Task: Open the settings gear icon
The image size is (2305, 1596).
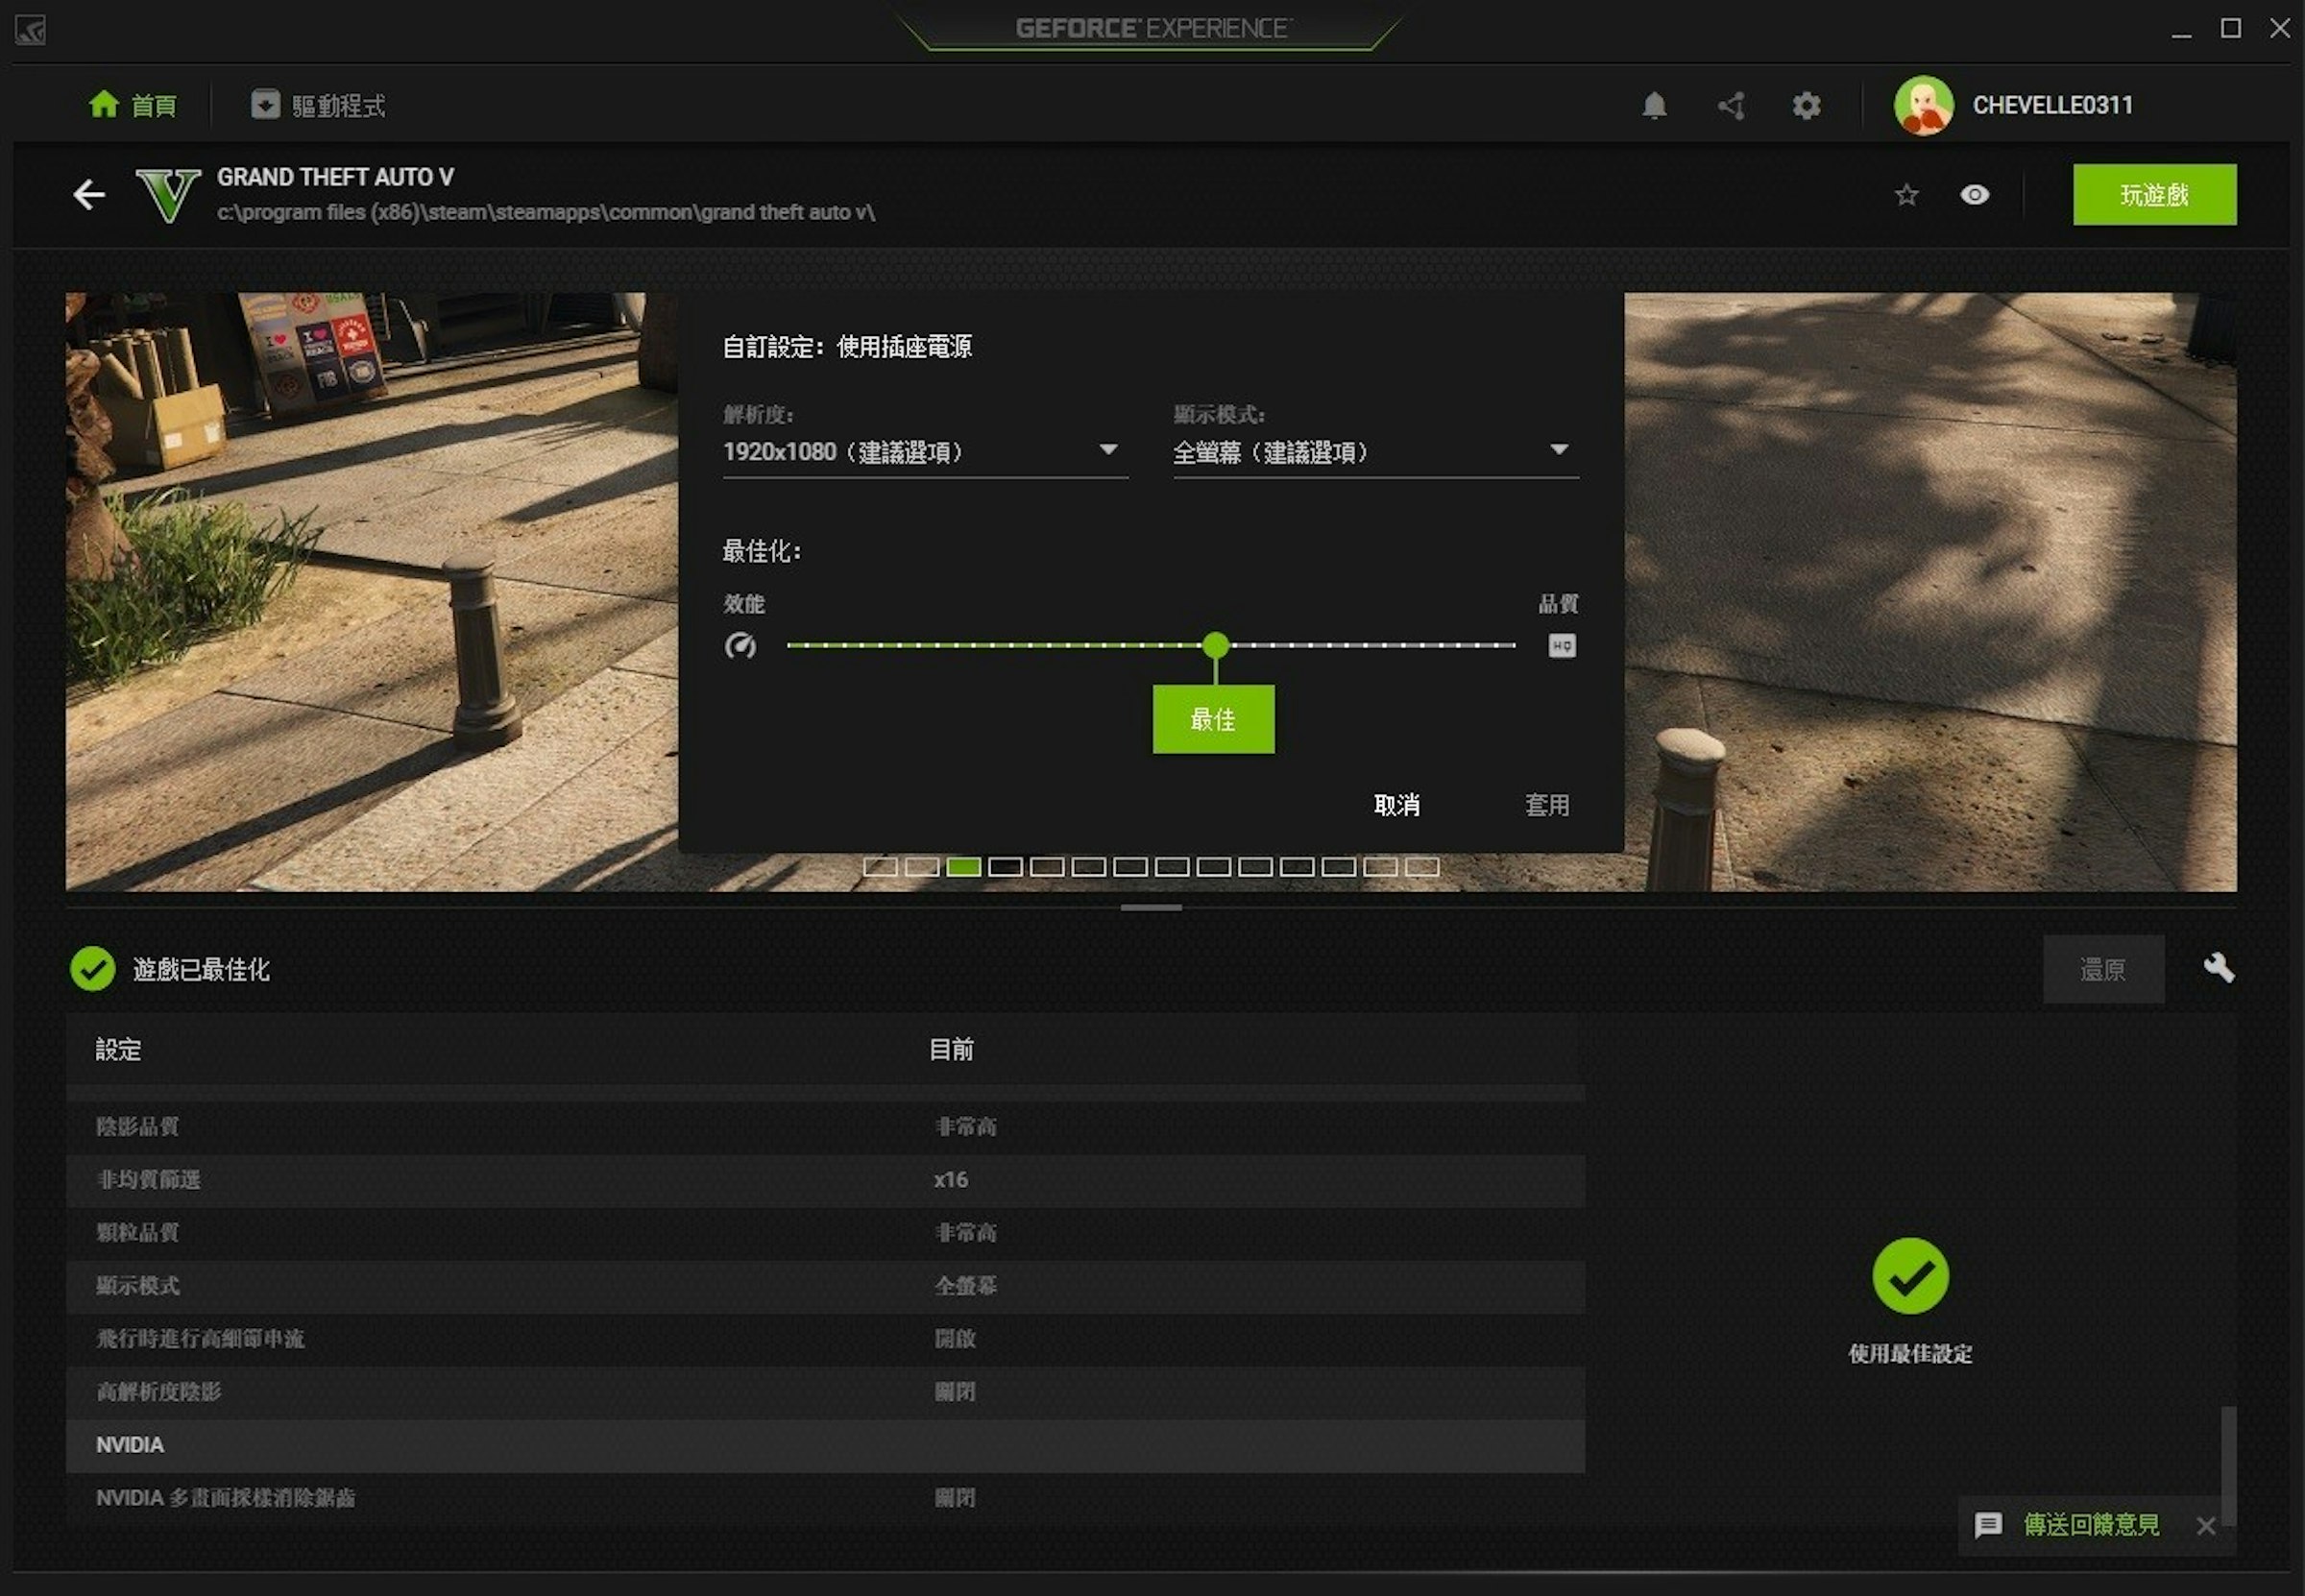Action: click(1806, 105)
